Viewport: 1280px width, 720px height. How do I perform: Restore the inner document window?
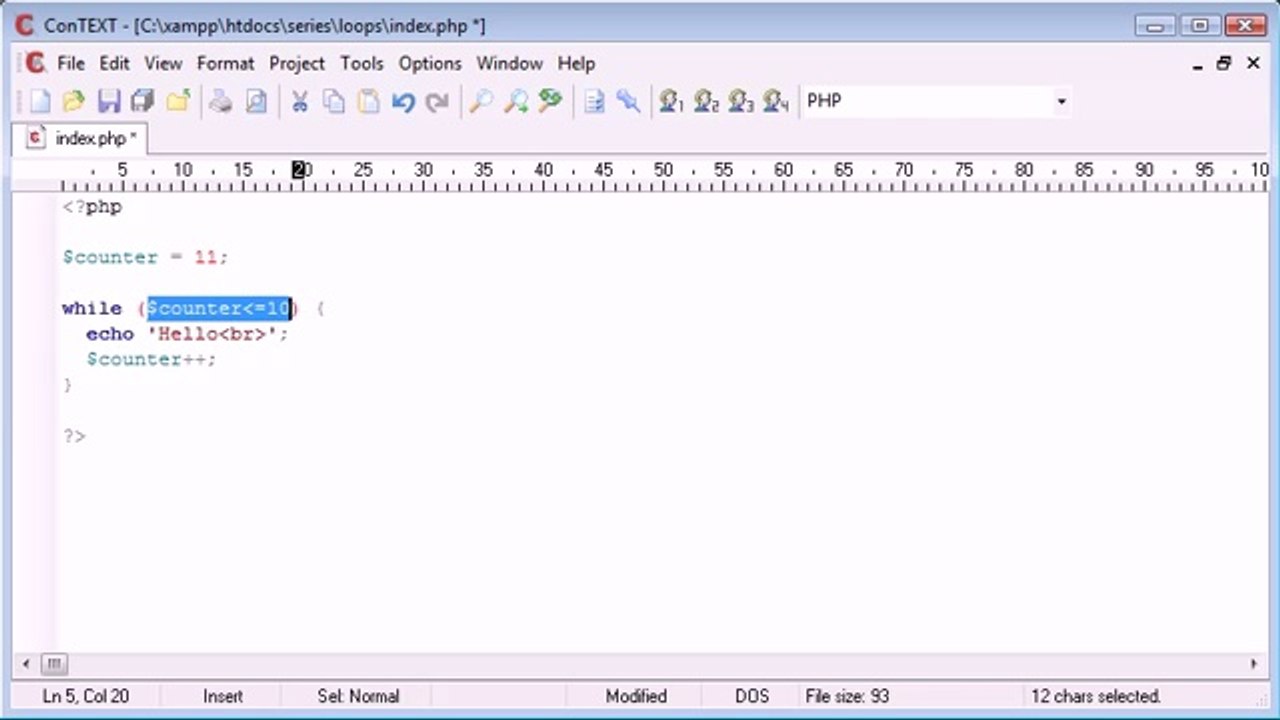coord(1224,64)
